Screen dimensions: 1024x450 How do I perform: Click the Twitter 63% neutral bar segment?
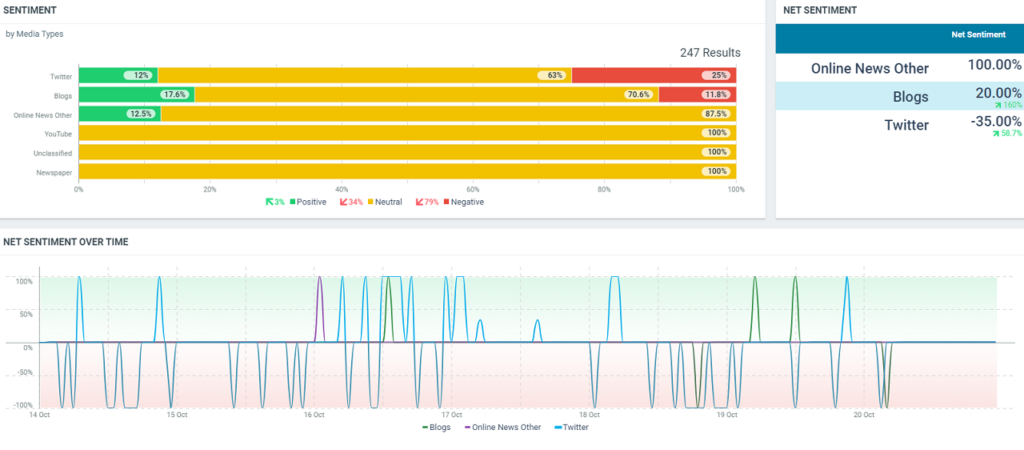364,76
